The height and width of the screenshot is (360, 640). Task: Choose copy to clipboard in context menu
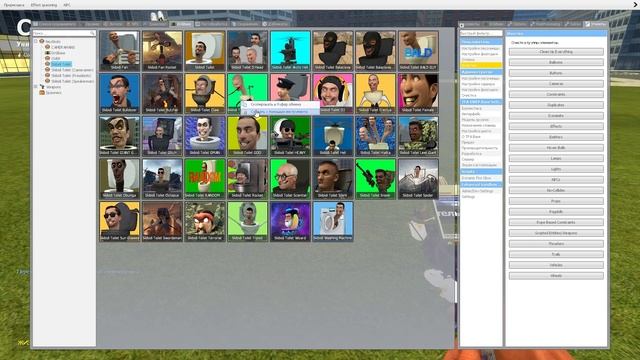[x=280, y=104]
